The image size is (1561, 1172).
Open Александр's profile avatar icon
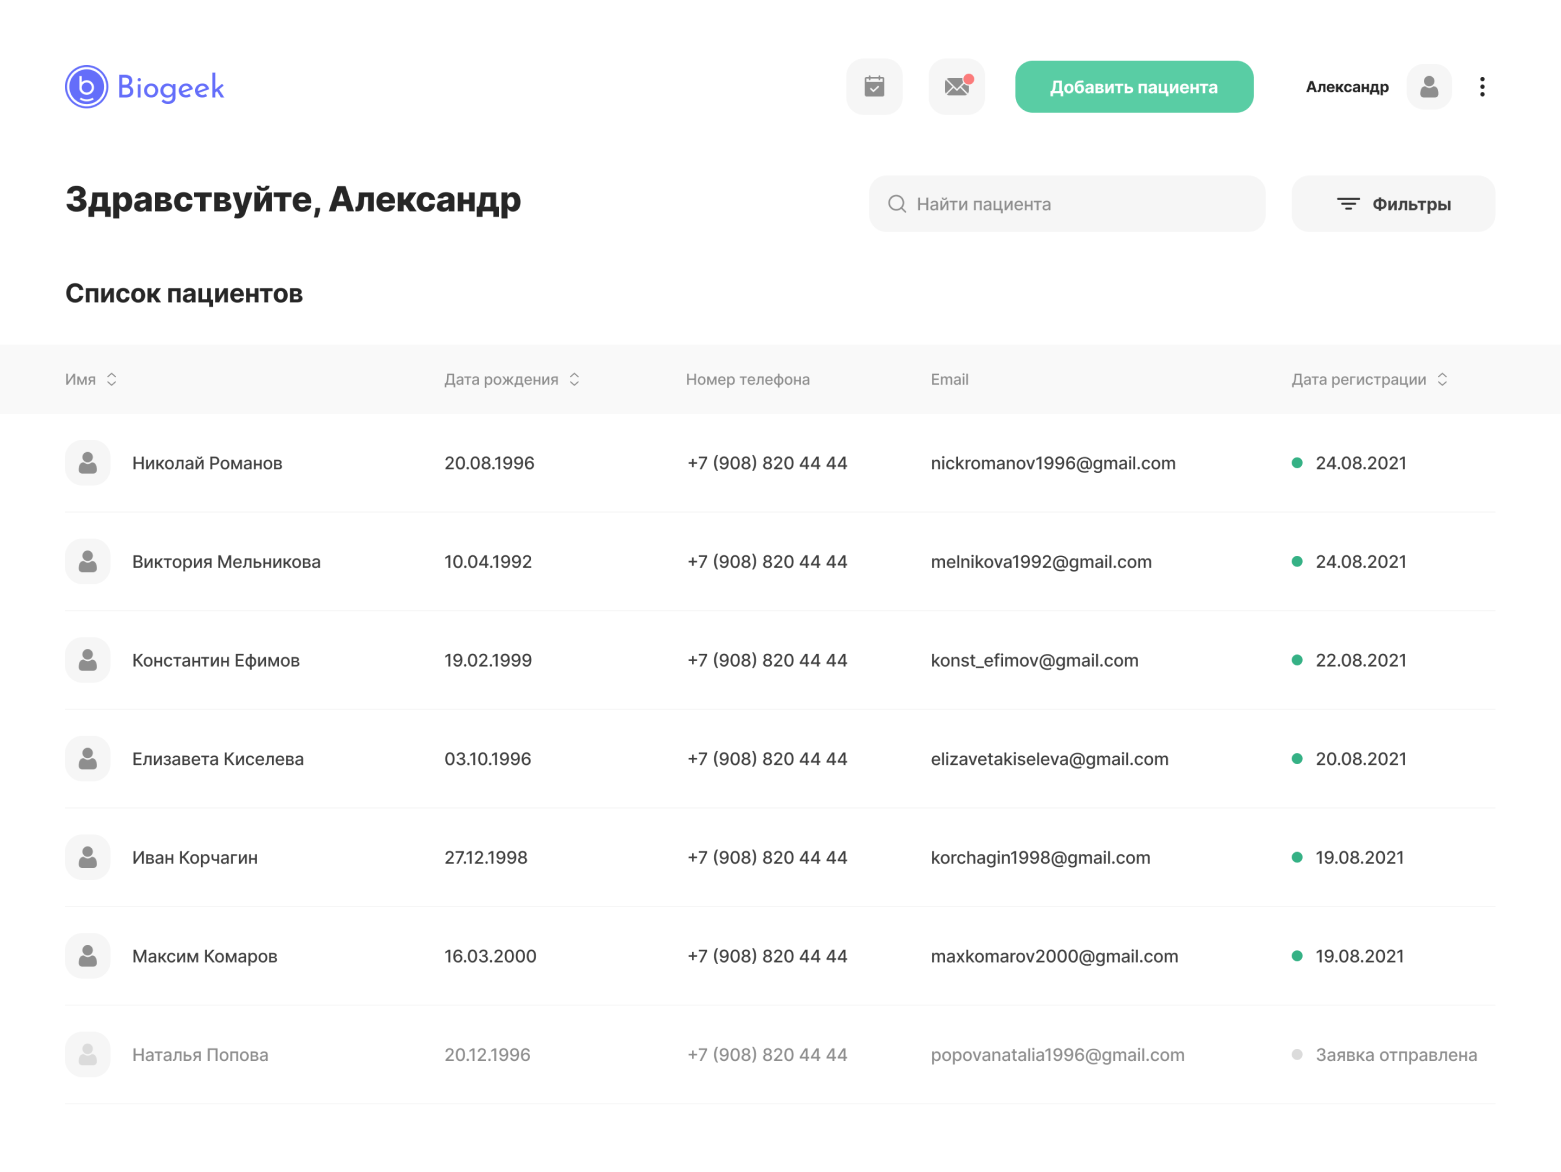[x=1429, y=86]
